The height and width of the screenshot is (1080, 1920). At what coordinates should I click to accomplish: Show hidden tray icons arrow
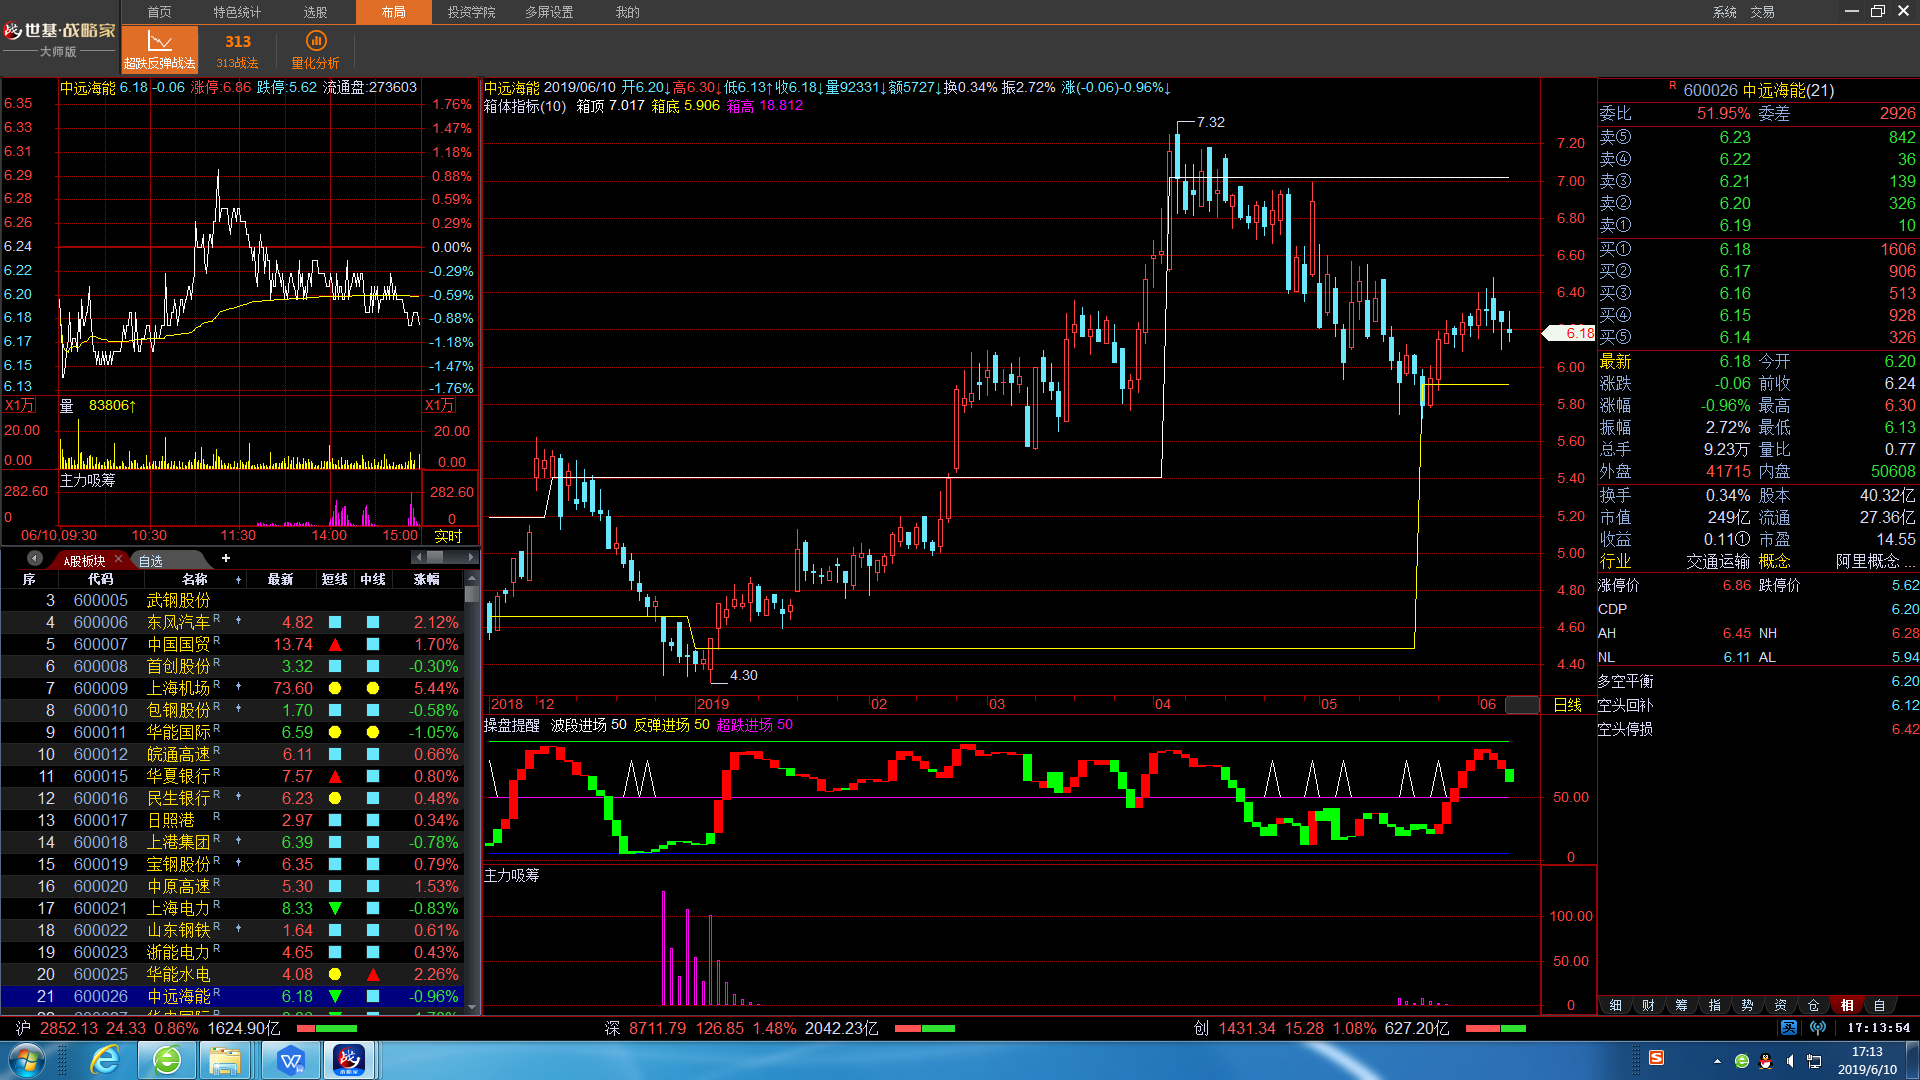1717,1061
